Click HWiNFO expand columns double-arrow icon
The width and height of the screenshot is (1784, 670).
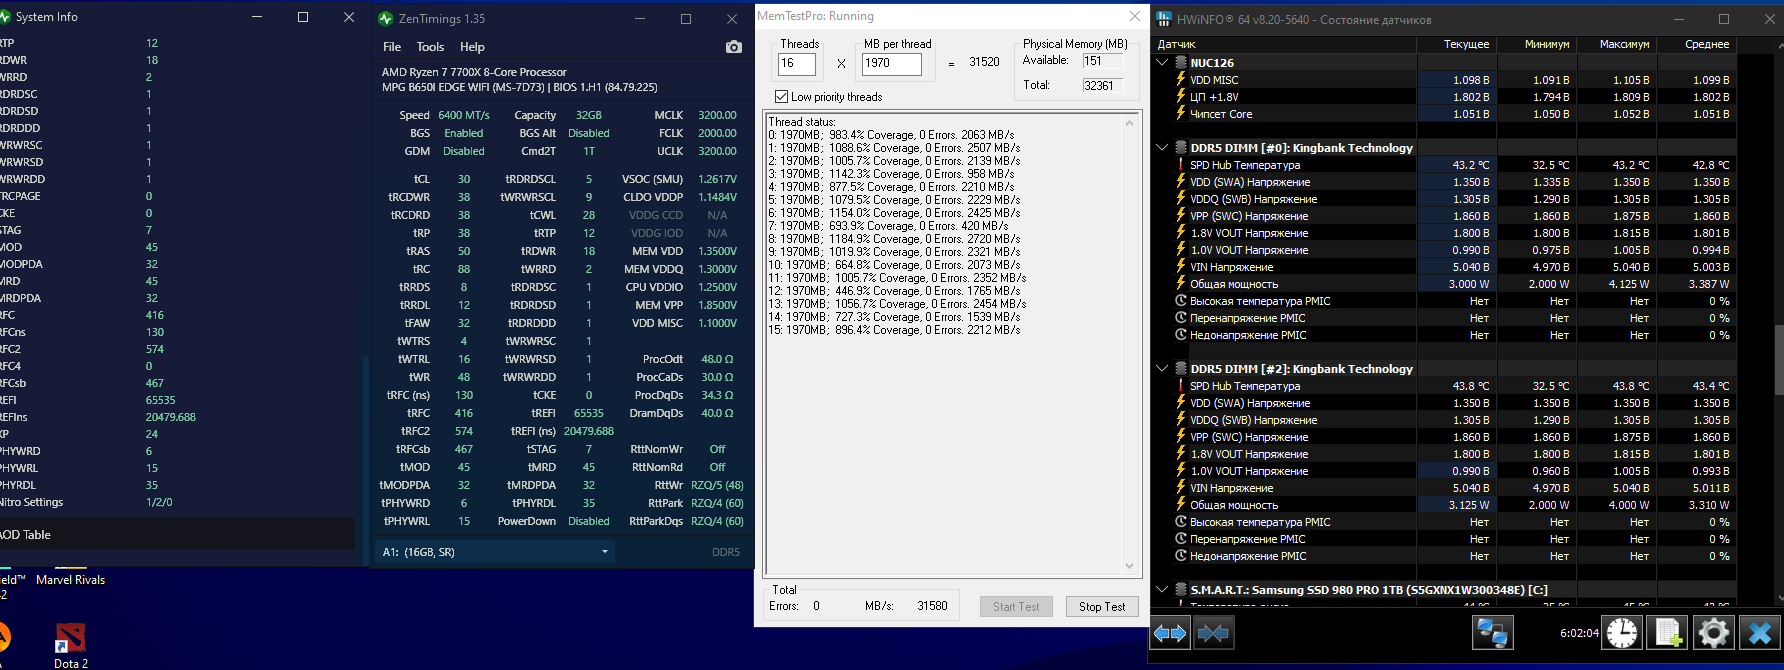tap(1170, 633)
